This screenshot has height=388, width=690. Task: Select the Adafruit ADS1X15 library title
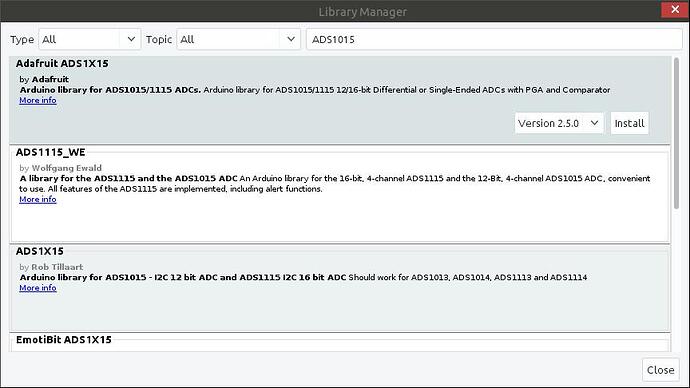62,63
